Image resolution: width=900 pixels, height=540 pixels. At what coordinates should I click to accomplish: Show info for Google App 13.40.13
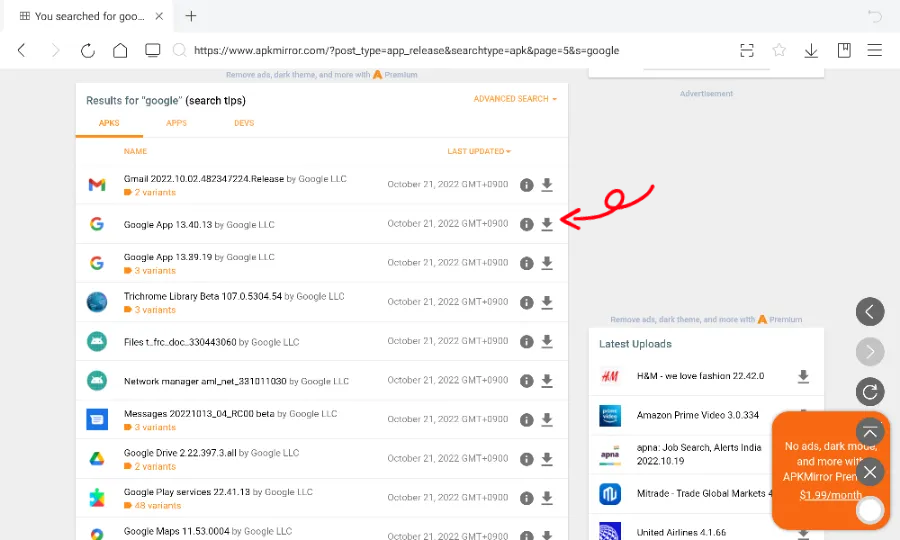coord(526,224)
